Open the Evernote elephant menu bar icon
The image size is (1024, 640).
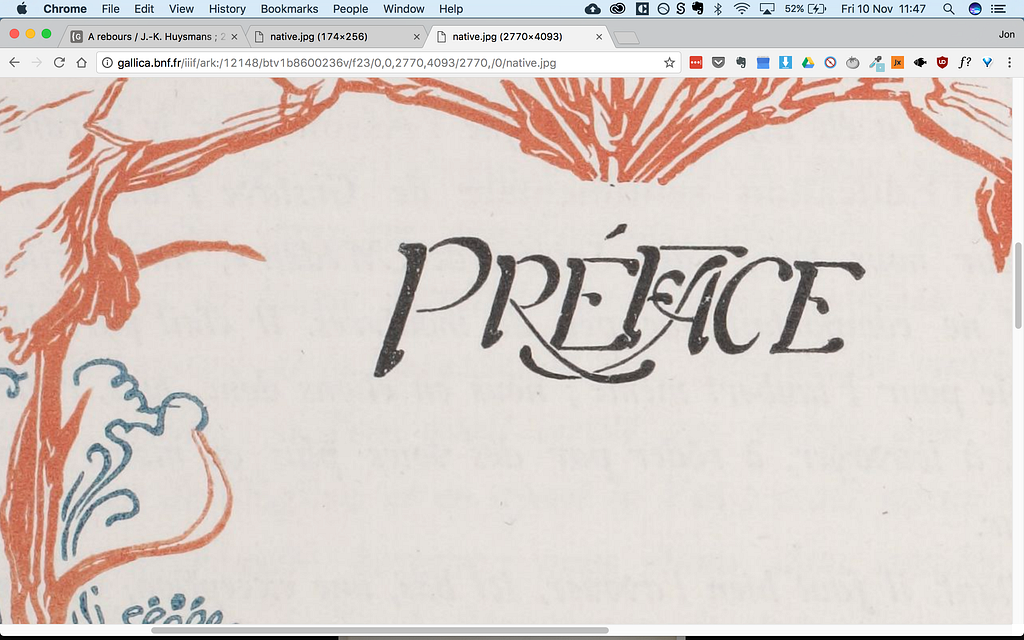(698, 8)
